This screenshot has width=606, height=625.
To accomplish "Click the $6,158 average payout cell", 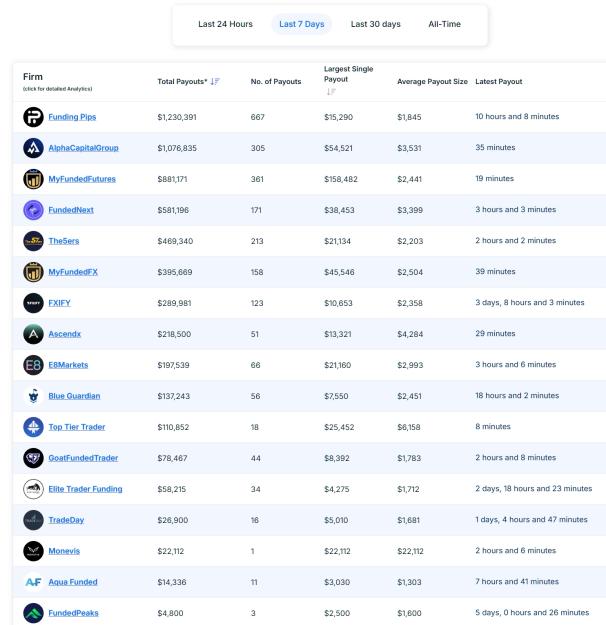I will (409, 427).
